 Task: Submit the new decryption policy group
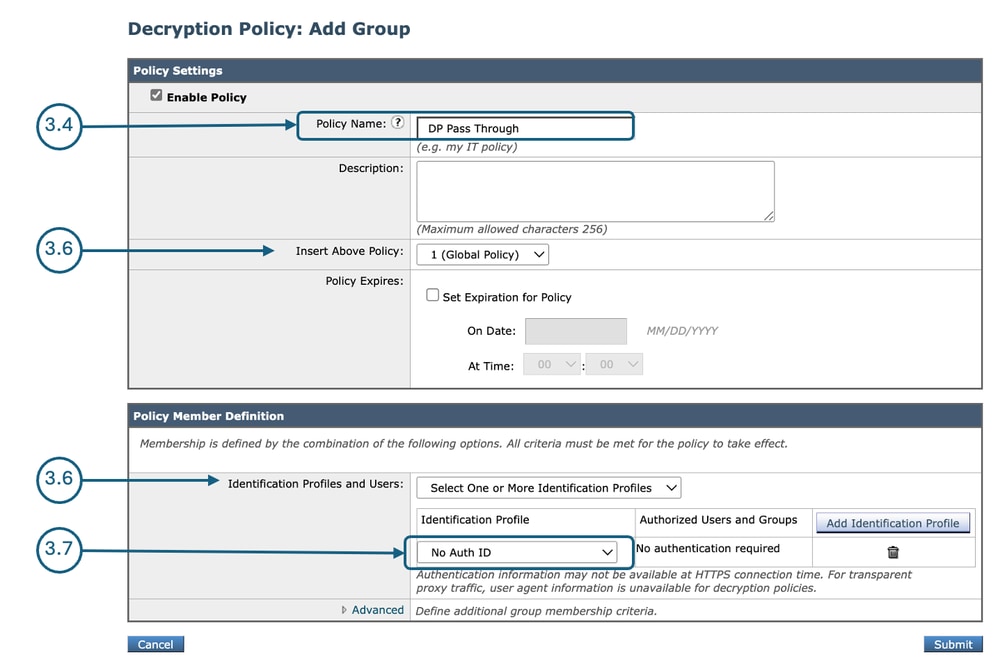951,644
